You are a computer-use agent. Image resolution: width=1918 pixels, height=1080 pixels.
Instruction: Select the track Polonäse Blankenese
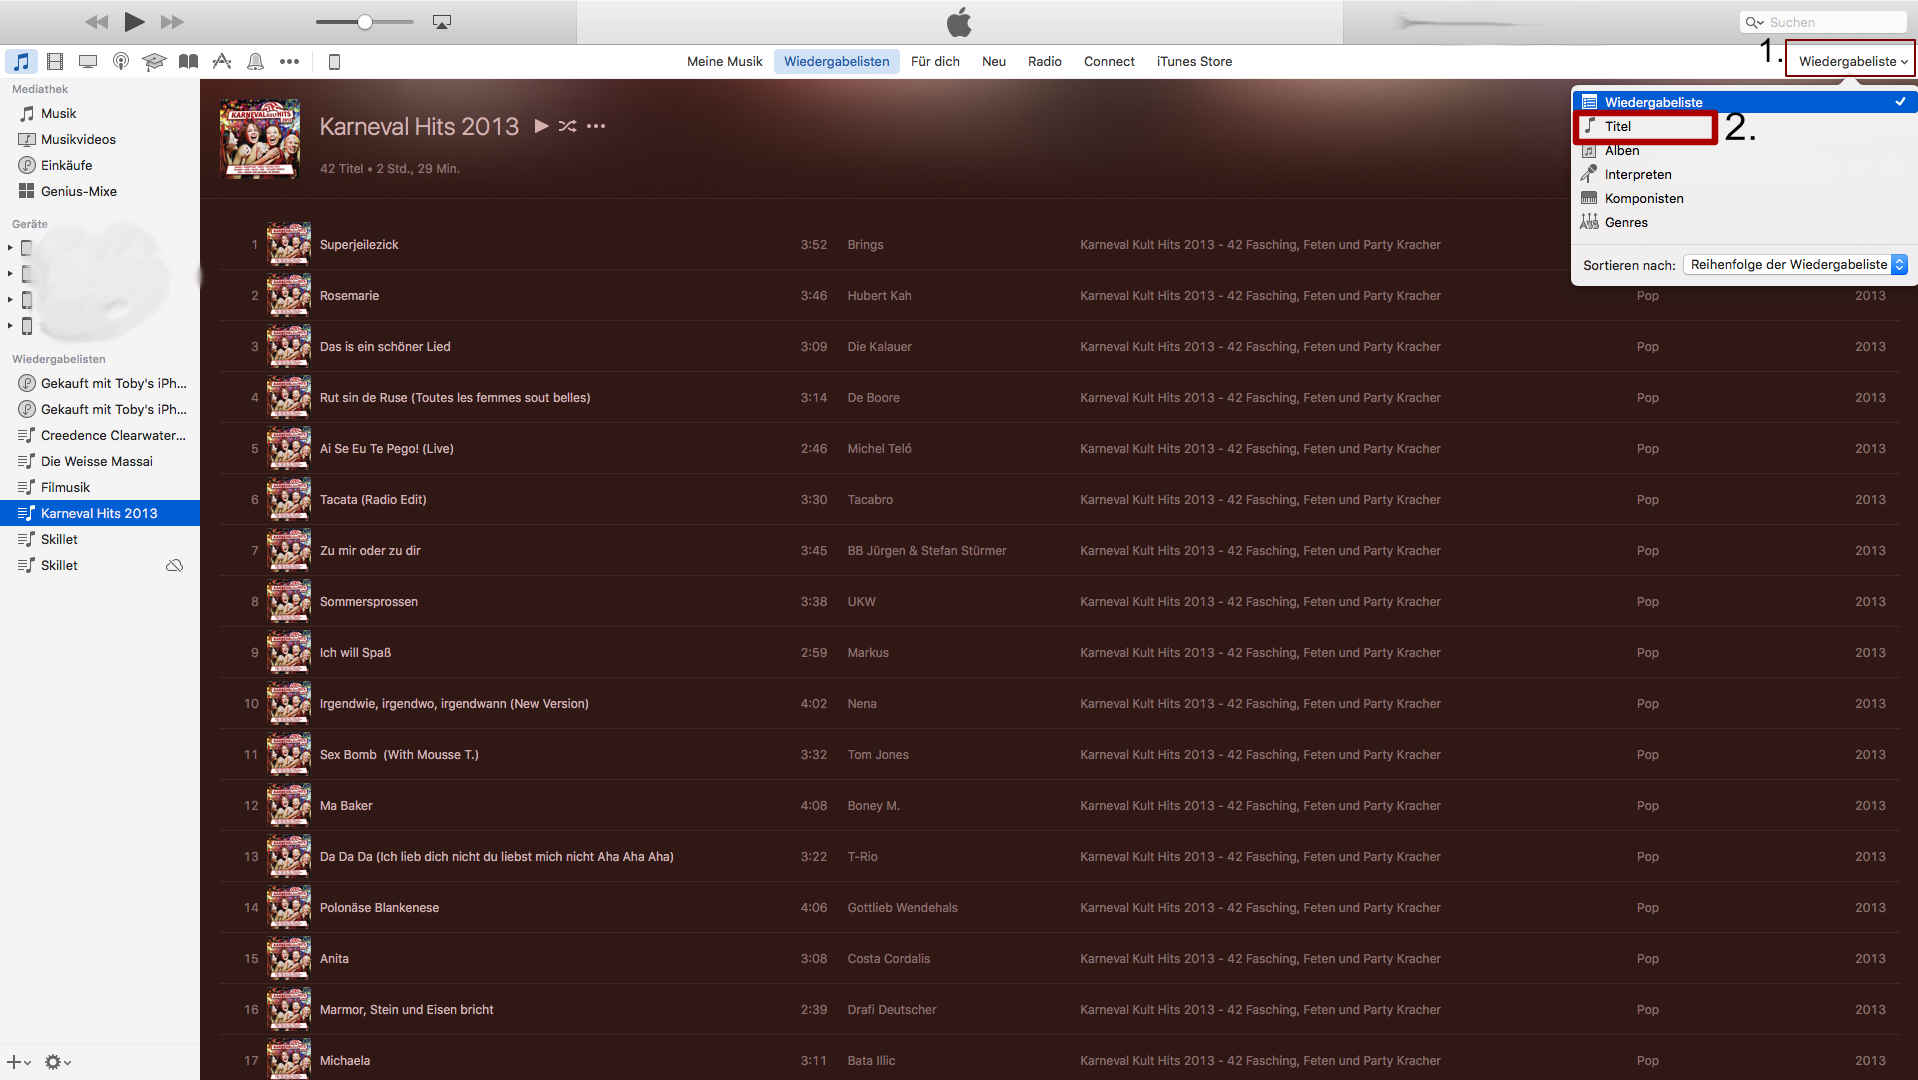379,907
